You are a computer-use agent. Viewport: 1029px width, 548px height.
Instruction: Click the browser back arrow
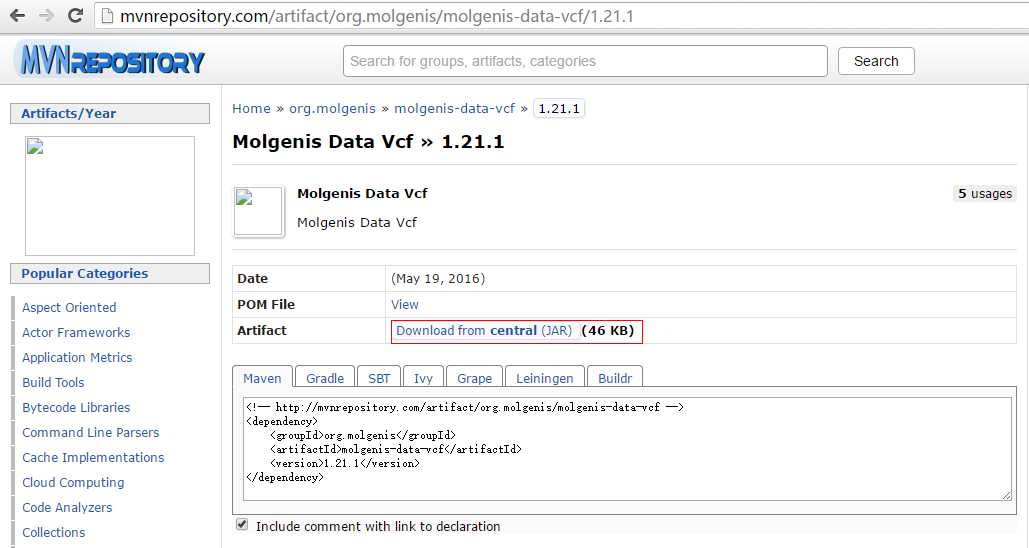17,16
